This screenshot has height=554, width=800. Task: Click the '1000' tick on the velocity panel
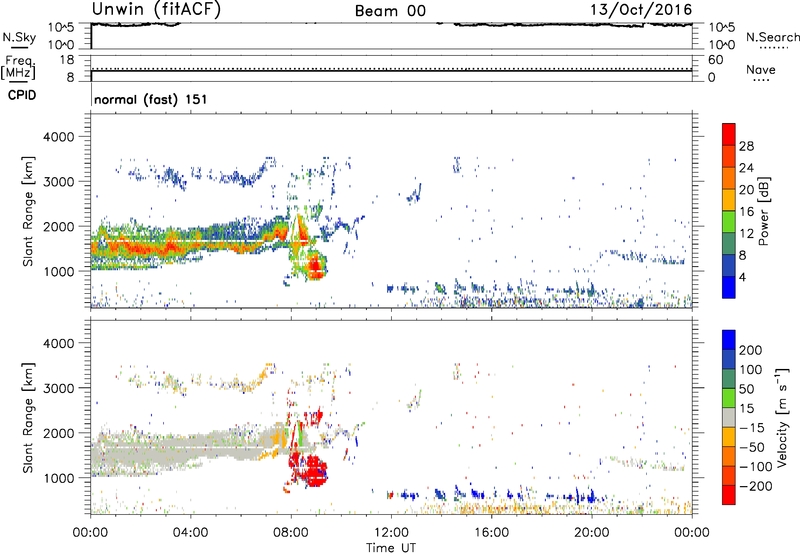(x=58, y=478)
